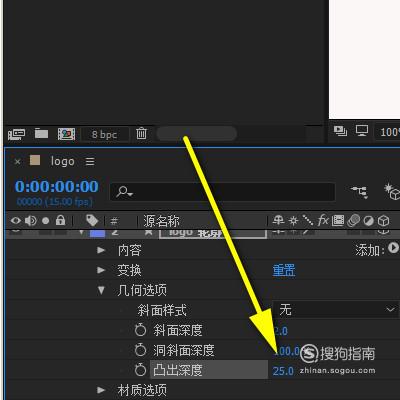Toggle Draft 3D icon

coord(392,192)
